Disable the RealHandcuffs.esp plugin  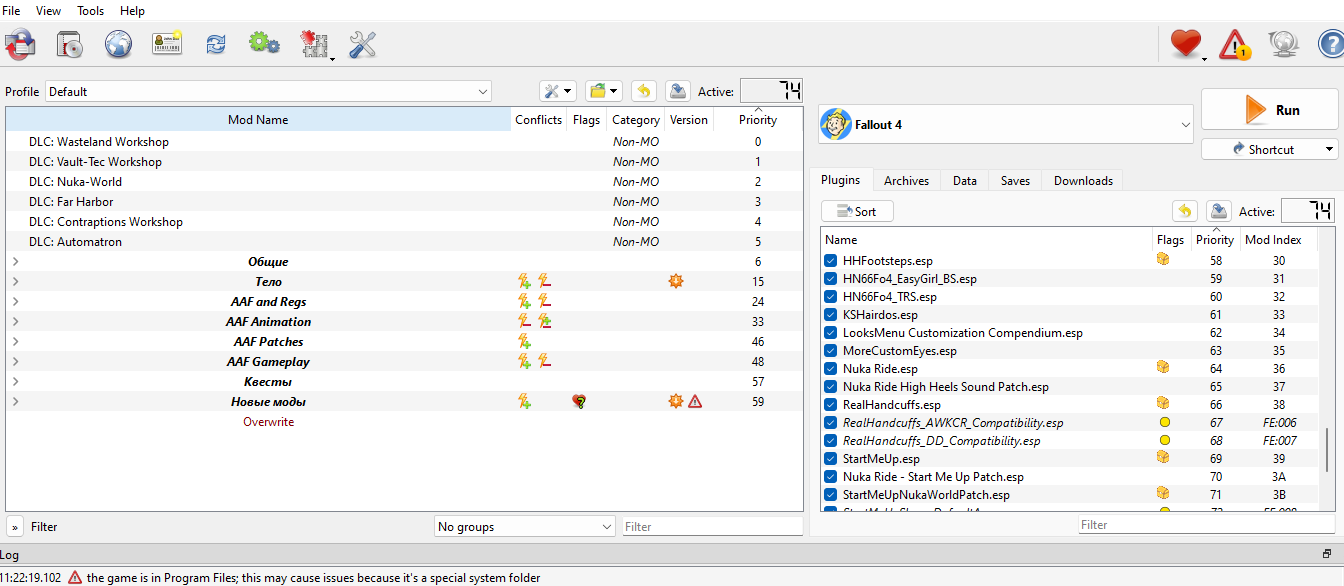[x=830, y=404]
